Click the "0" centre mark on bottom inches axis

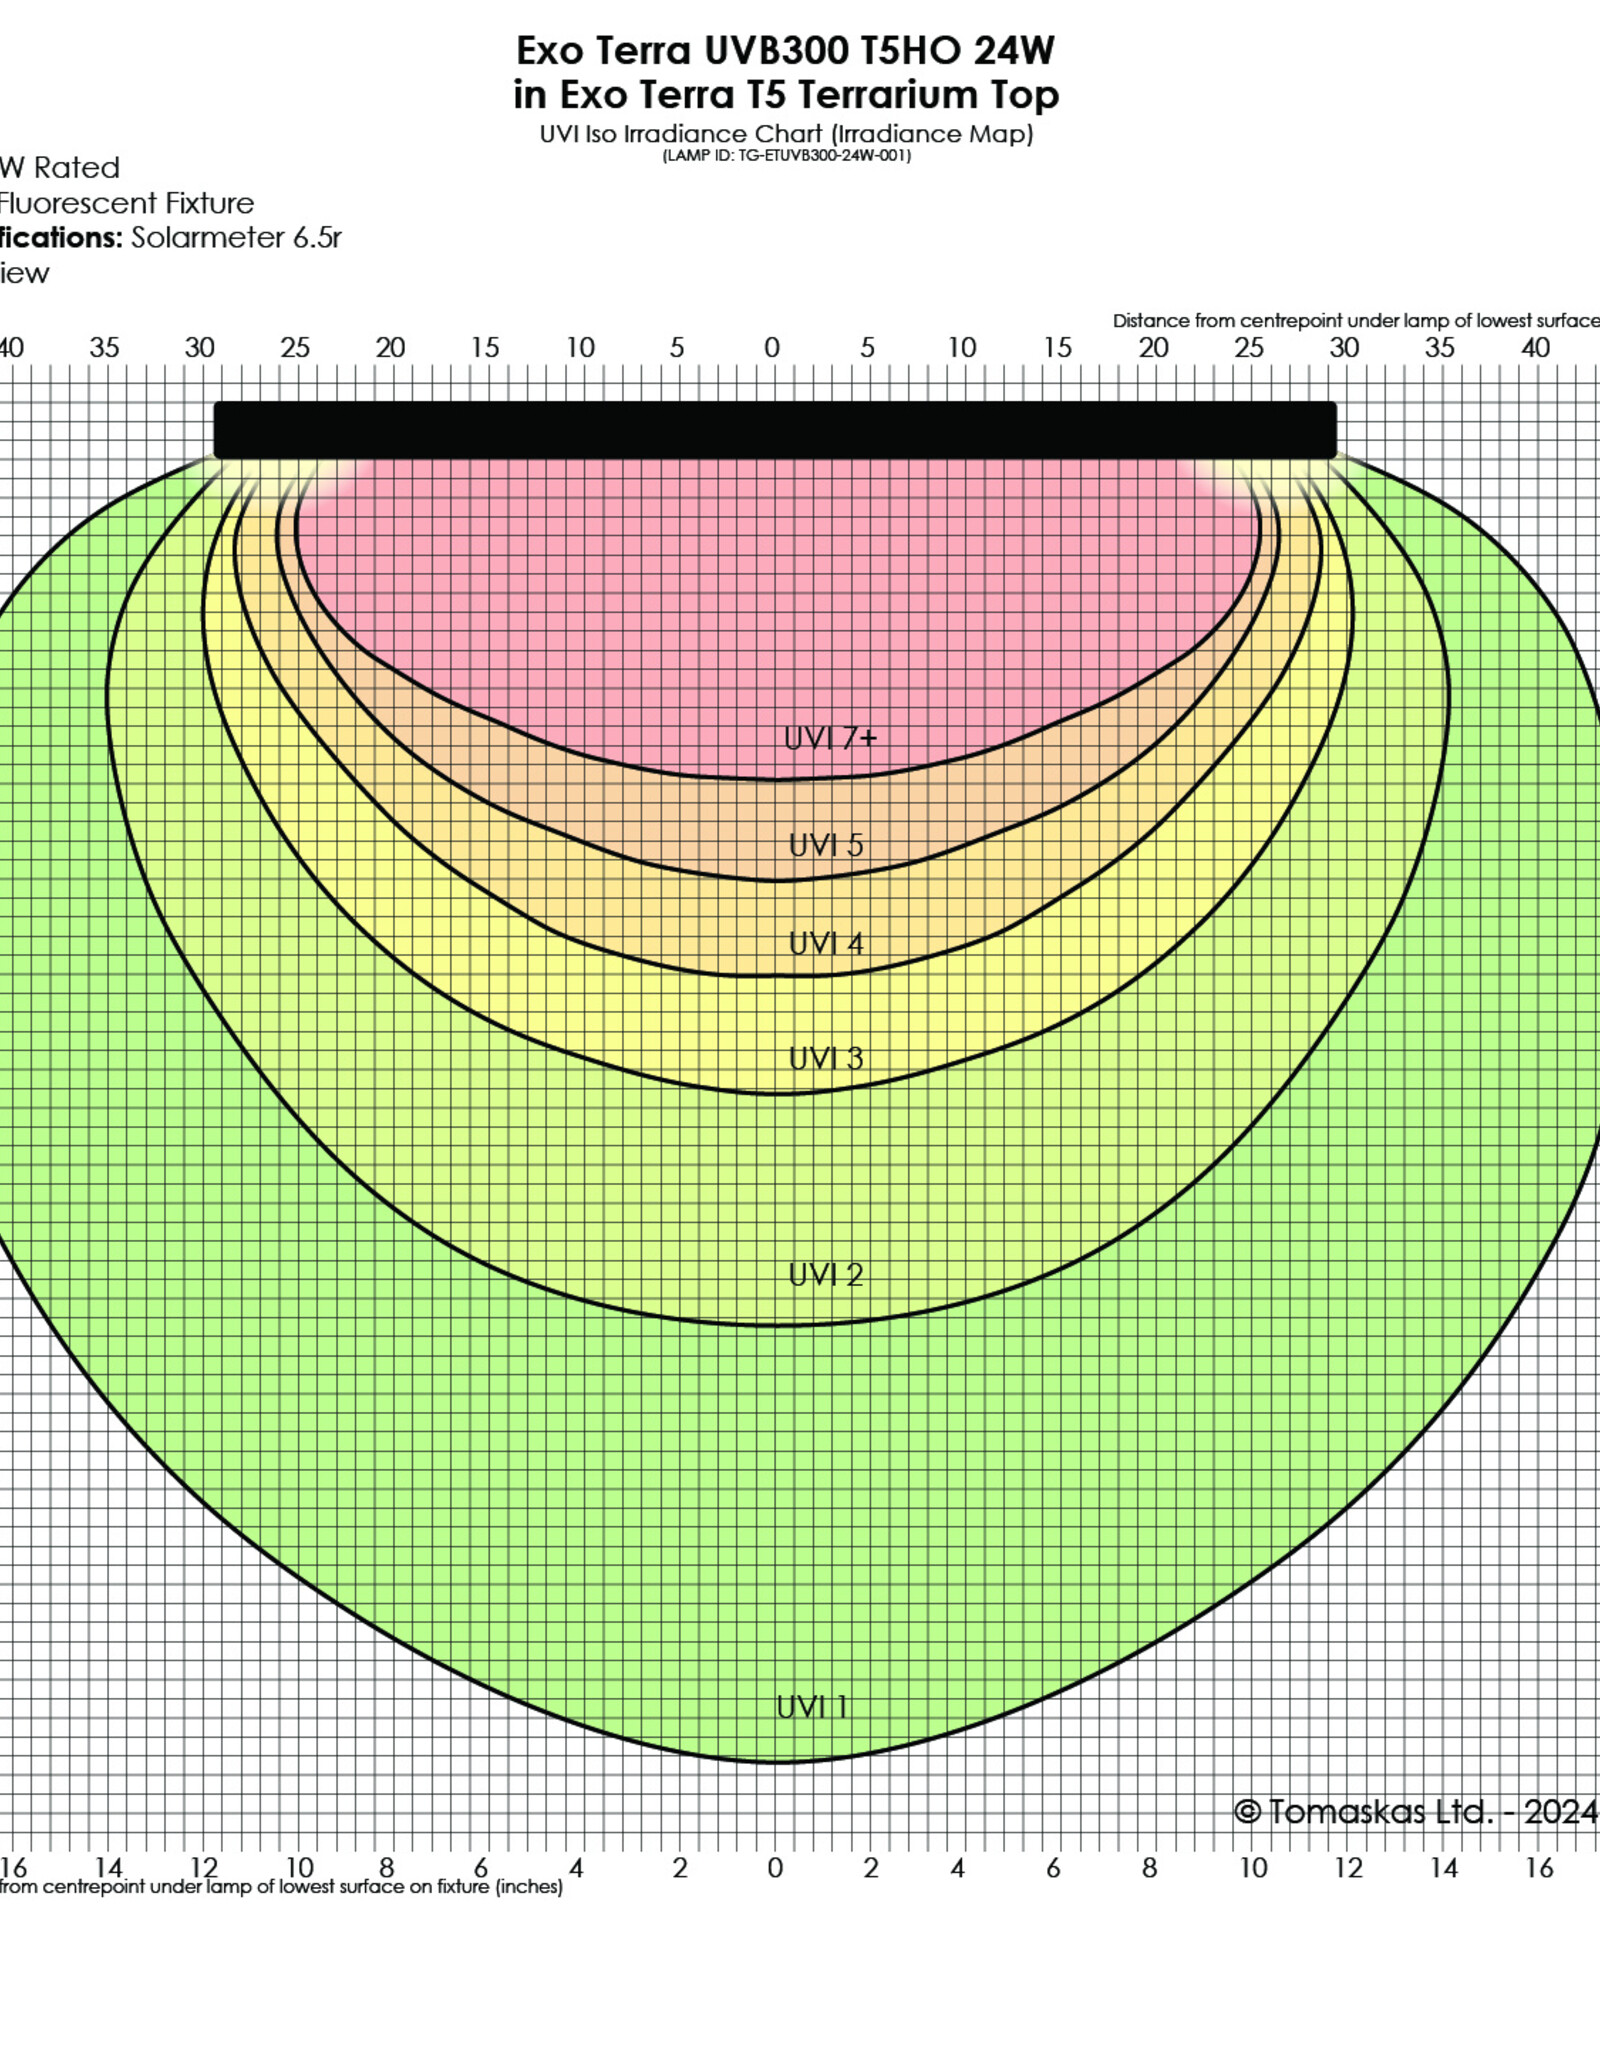[775, 1868]
